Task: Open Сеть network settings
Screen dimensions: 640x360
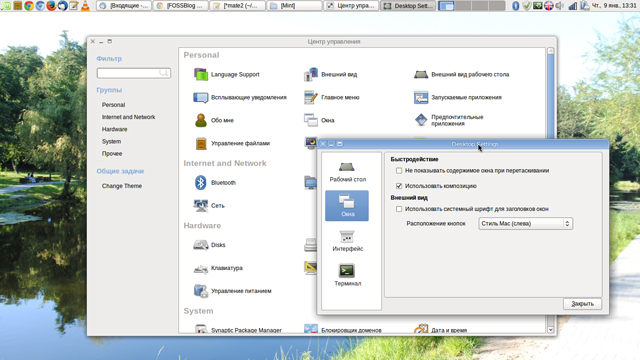Action: coord(209,205)
